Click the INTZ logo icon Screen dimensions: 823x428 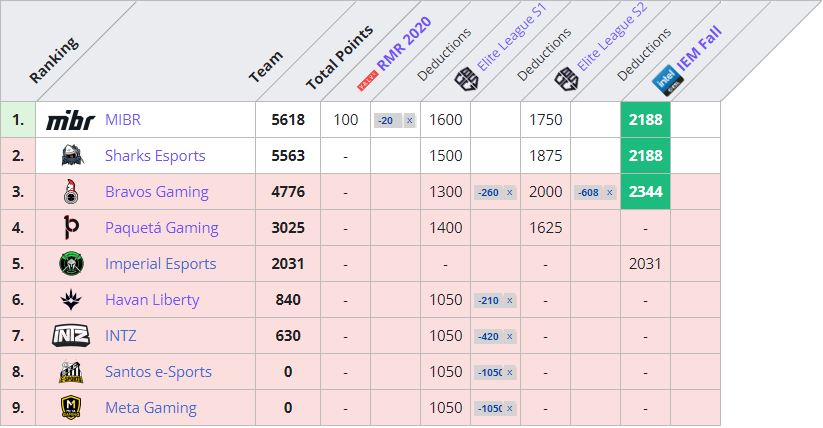click(71, 336)
